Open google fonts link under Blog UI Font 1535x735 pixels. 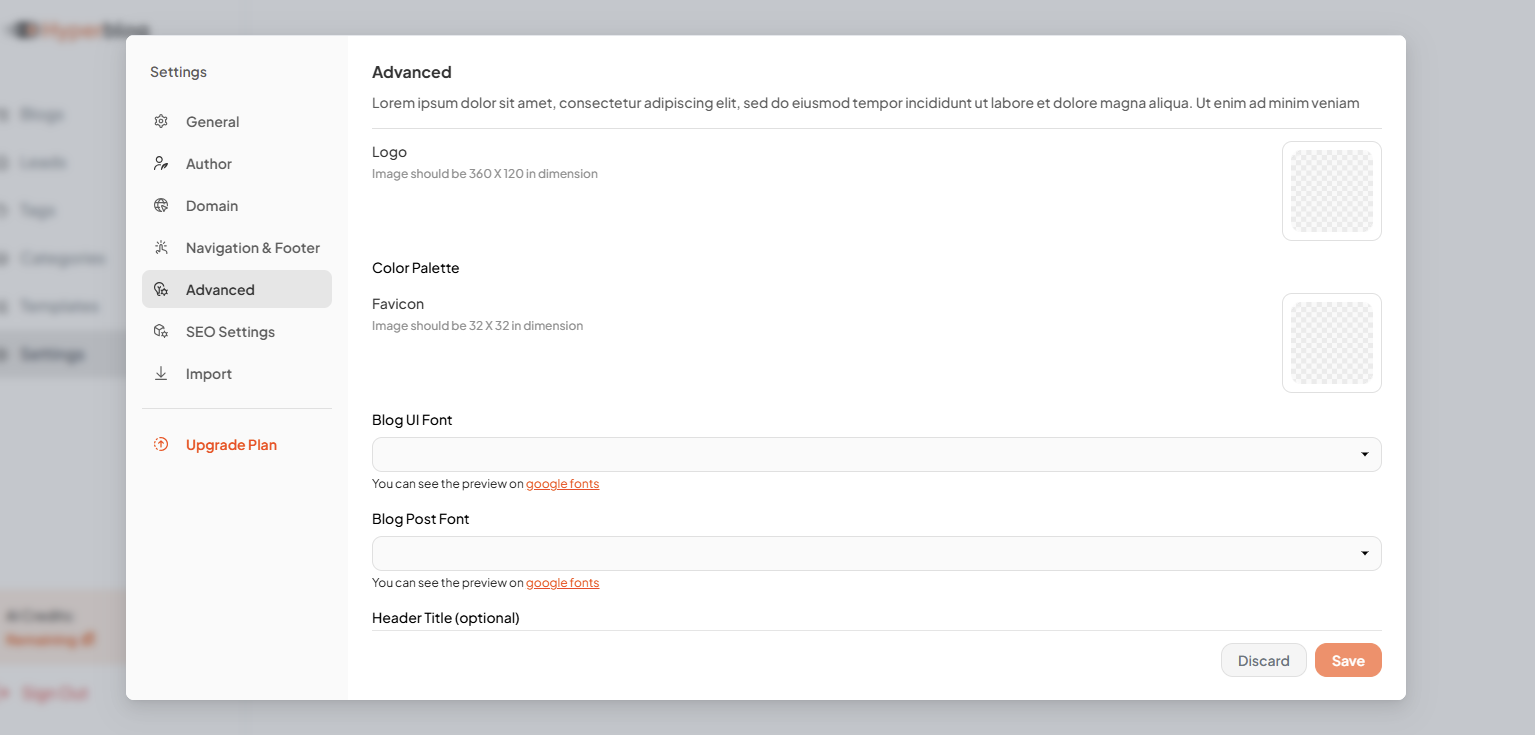pos(562,483)
